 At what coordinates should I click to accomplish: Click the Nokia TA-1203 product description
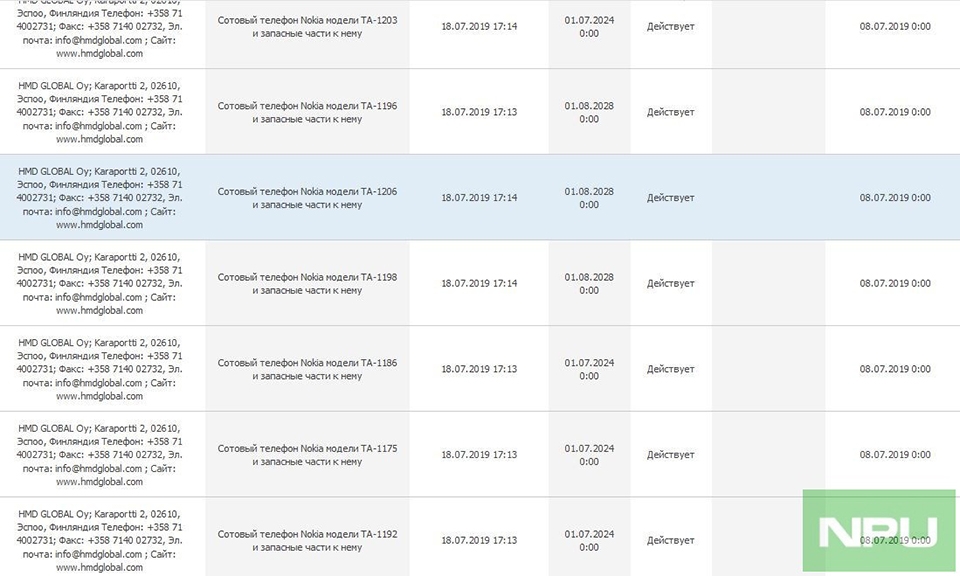307,27
